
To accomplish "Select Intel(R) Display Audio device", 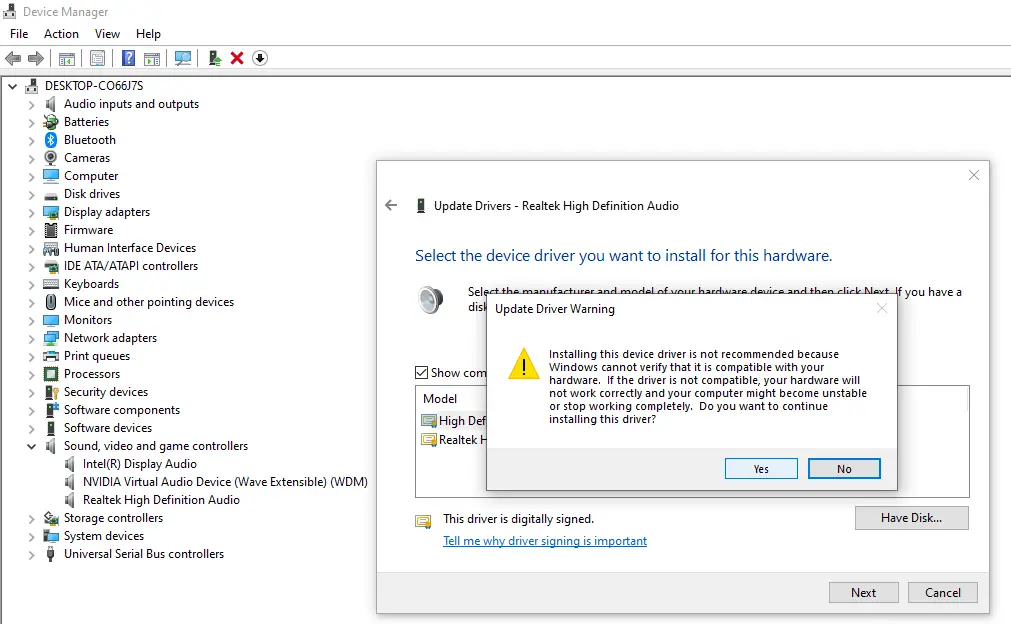I will pos(140,464).
